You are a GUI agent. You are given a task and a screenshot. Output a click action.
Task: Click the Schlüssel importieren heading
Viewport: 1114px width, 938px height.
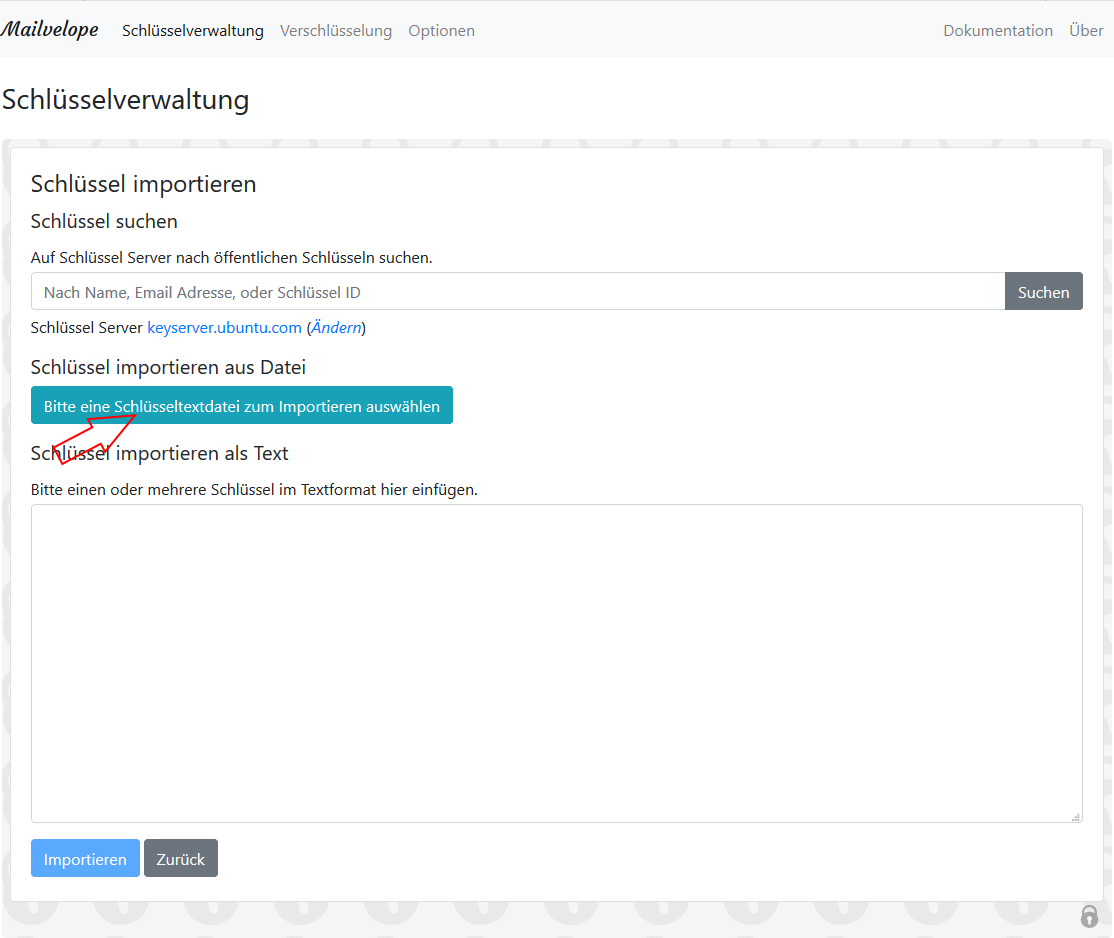click(x=143, y=184)
